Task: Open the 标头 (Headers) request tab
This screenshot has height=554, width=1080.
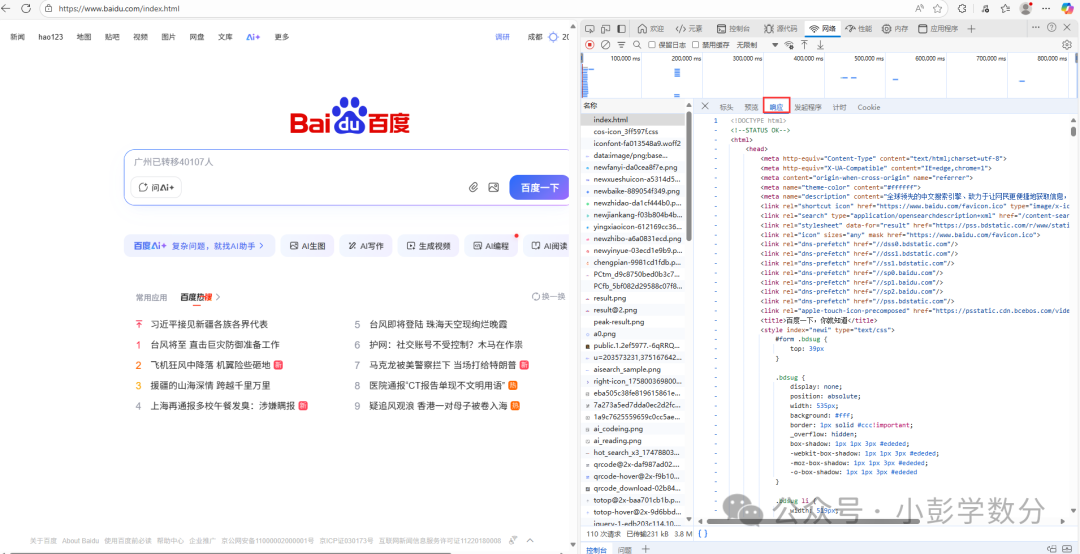Action: coord(727,107)
